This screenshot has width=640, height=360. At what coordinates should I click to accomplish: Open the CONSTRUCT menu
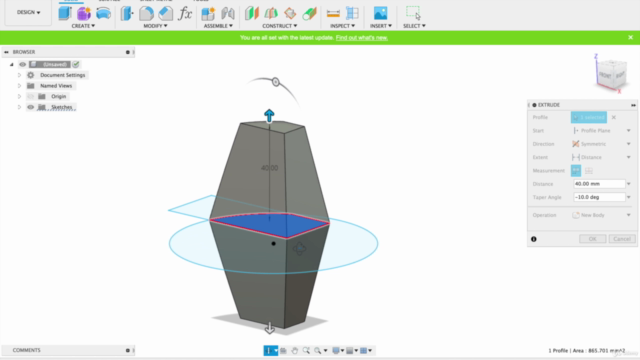coord(280,26)
